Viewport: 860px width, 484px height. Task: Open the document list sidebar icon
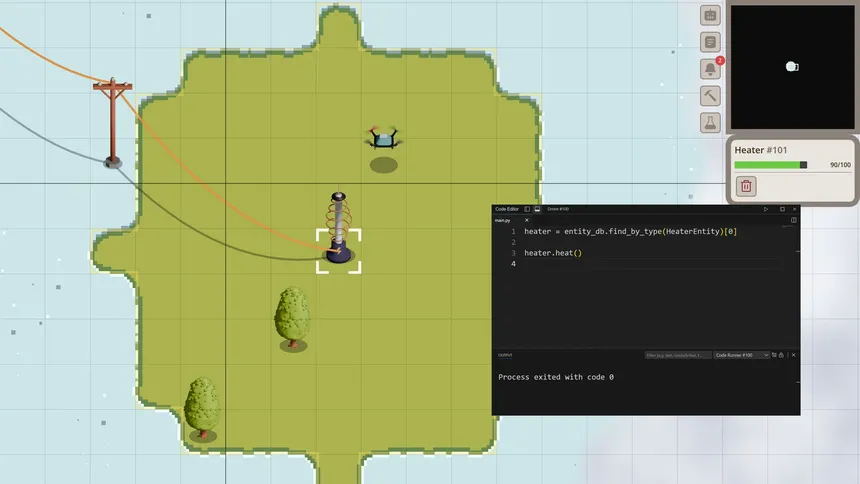click(x=710, y=42)
